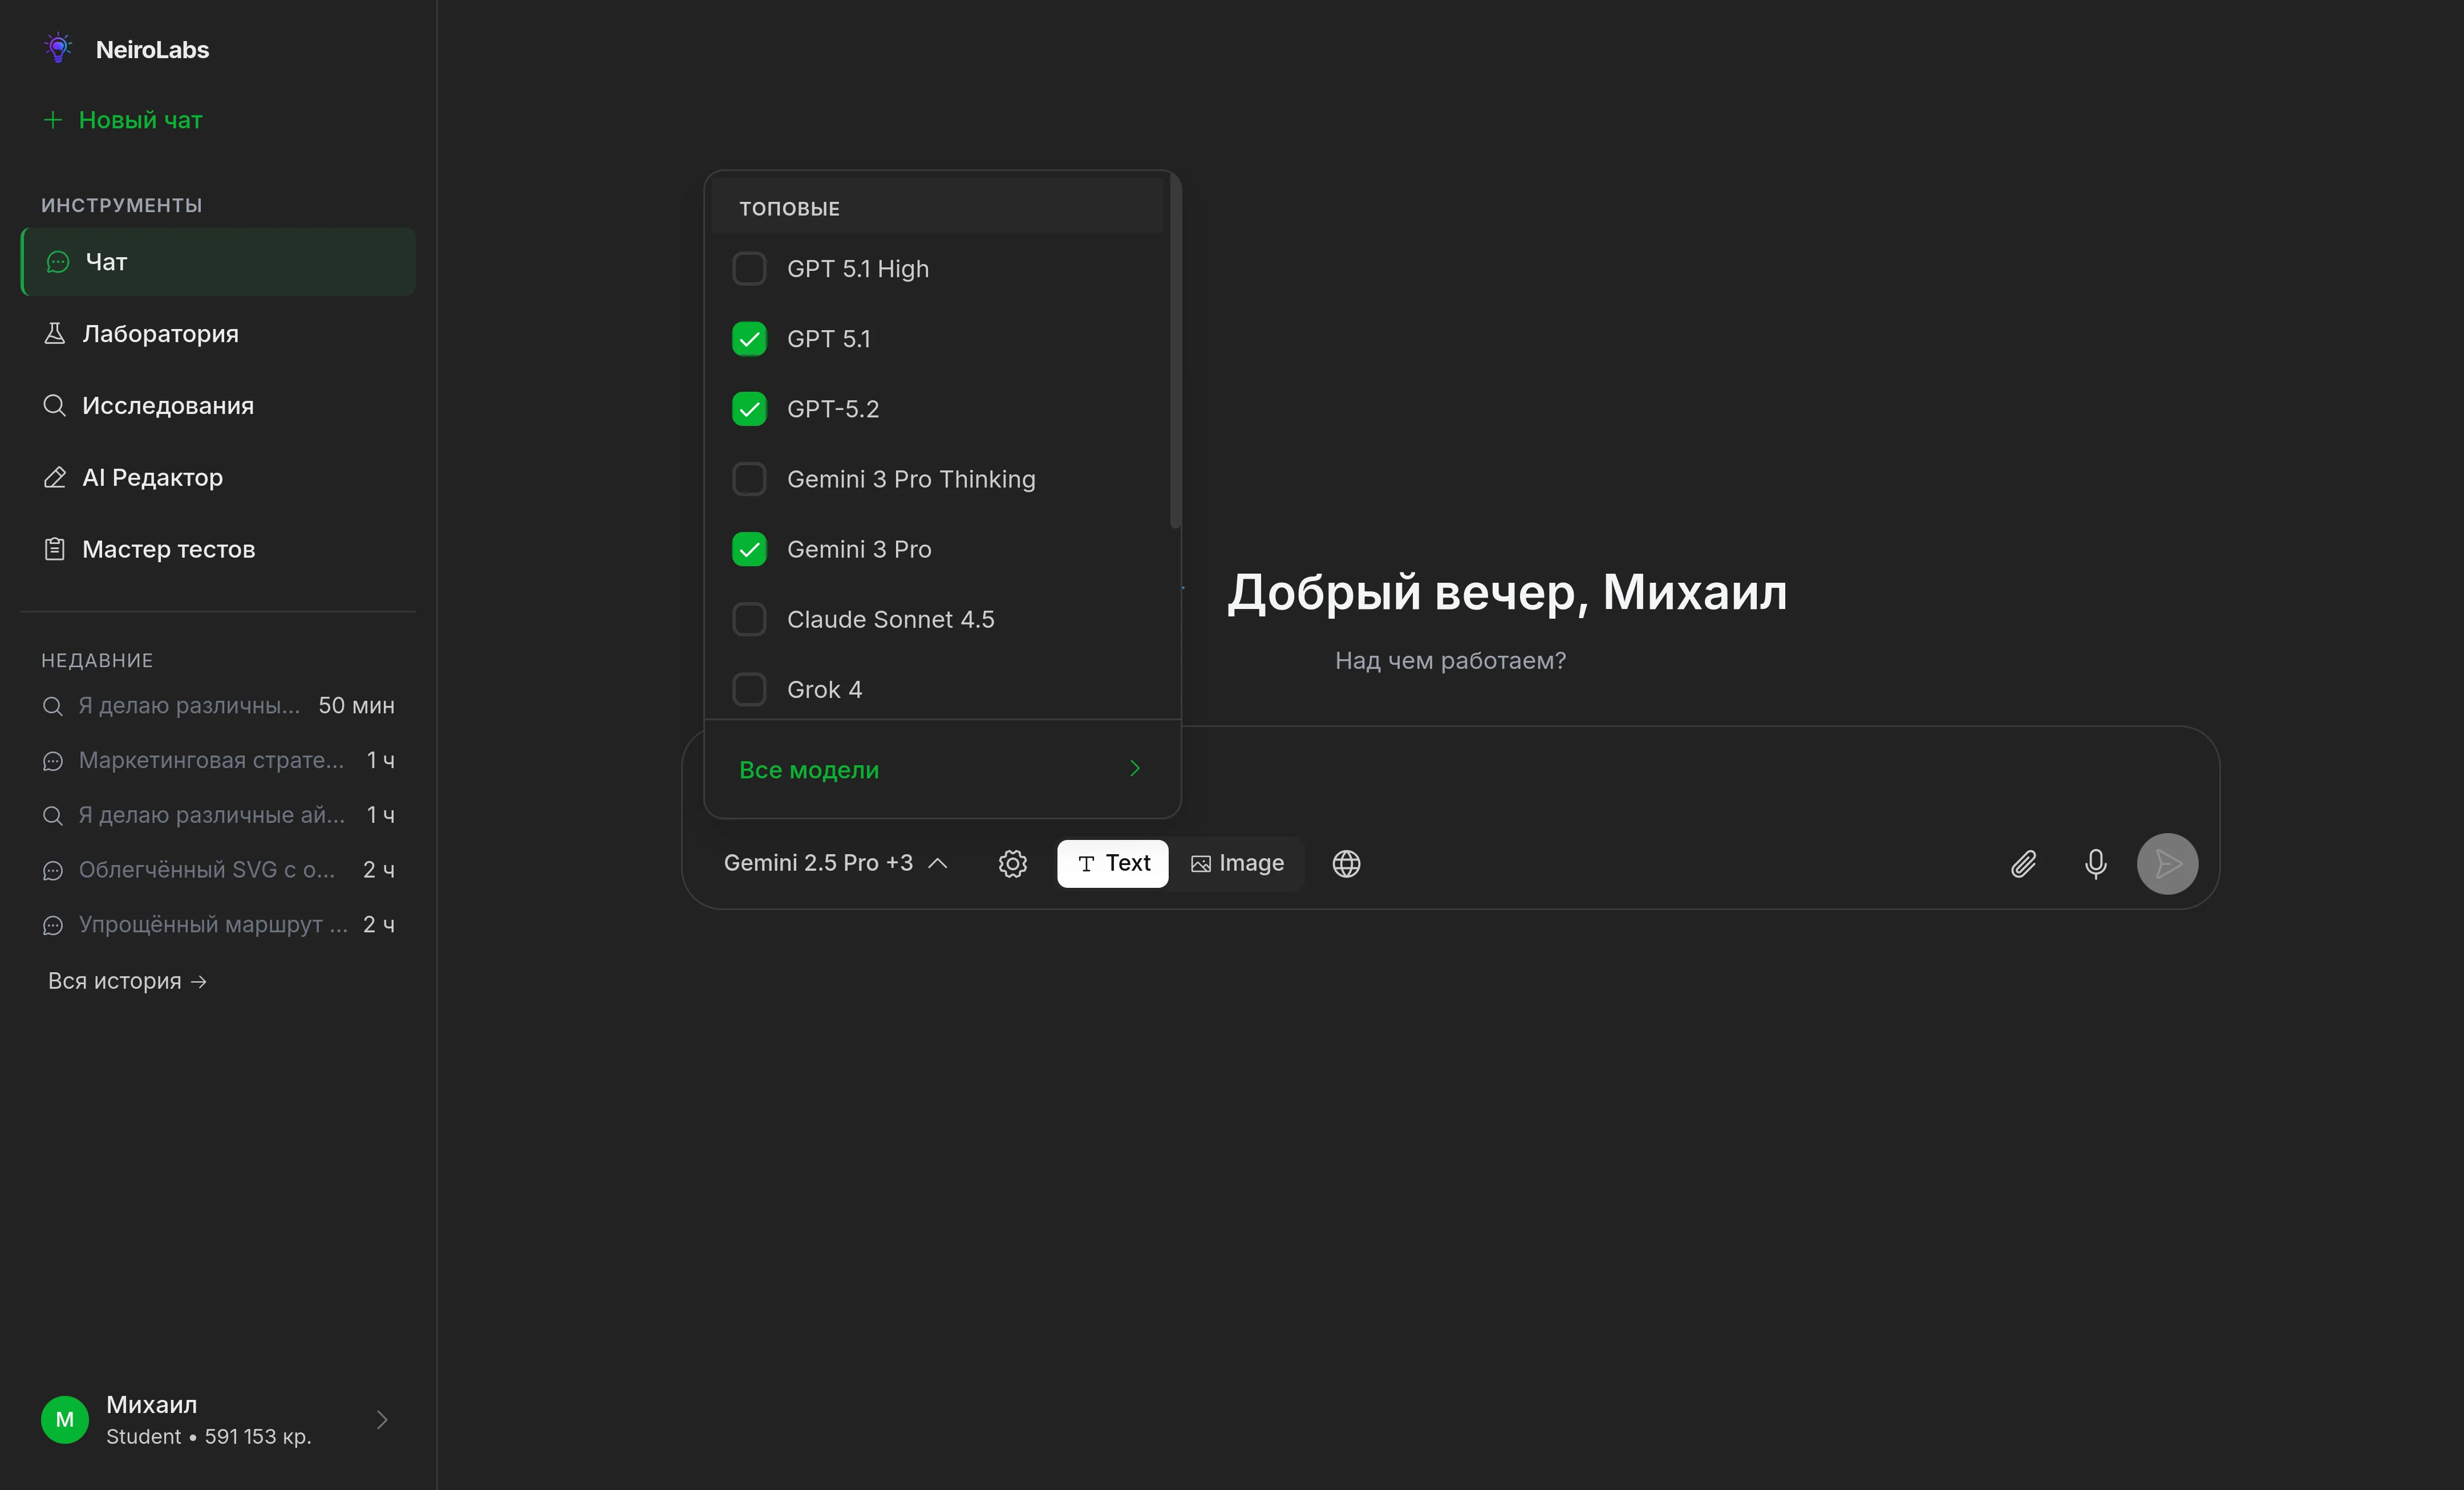Expand the Михаил user profile chevron

pos(382,1420)
